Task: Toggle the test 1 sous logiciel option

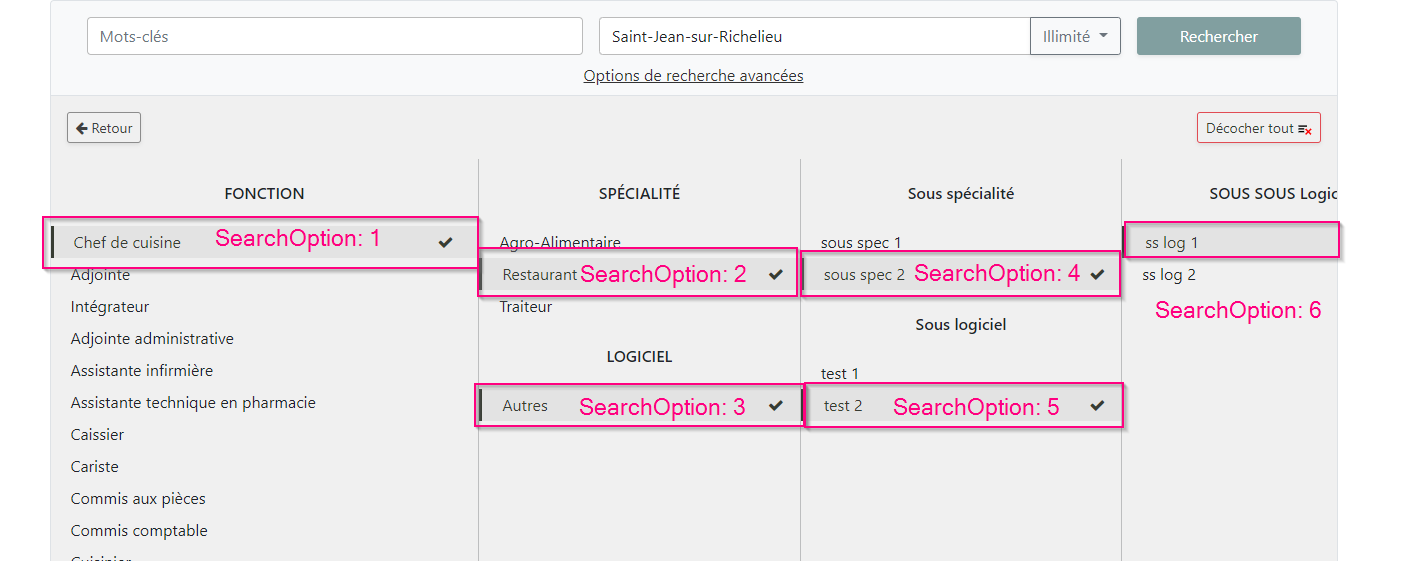Action: tap(840, 374)
